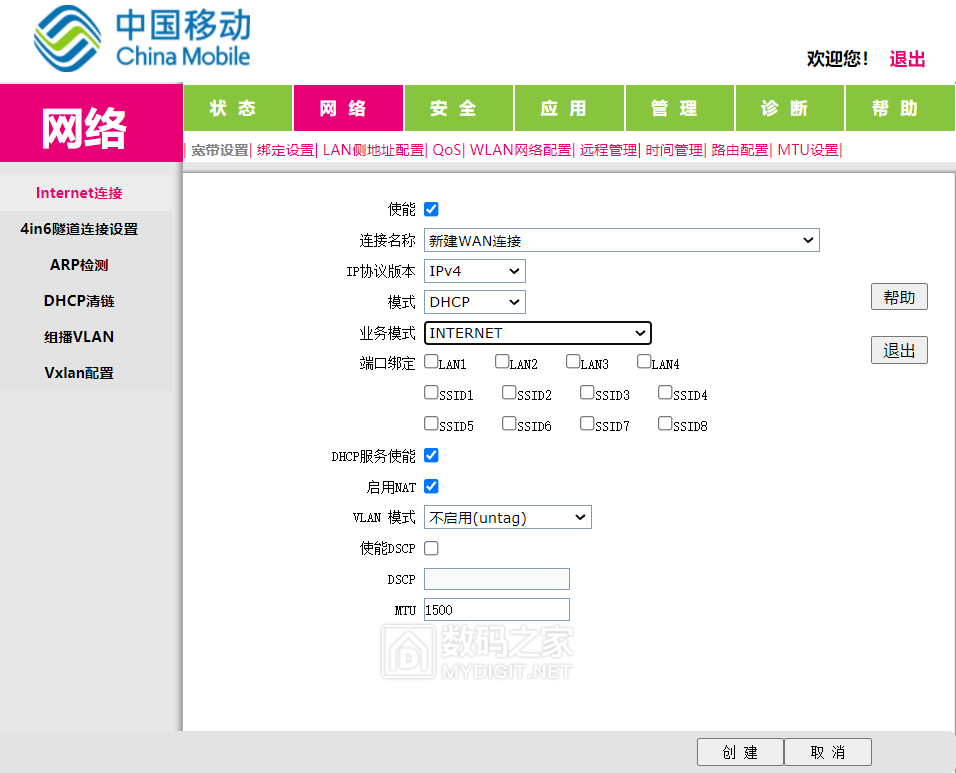The height and width of the screenshot is (773, 956).
Task: Open the QoS submenu
Action: click(447, 150)
